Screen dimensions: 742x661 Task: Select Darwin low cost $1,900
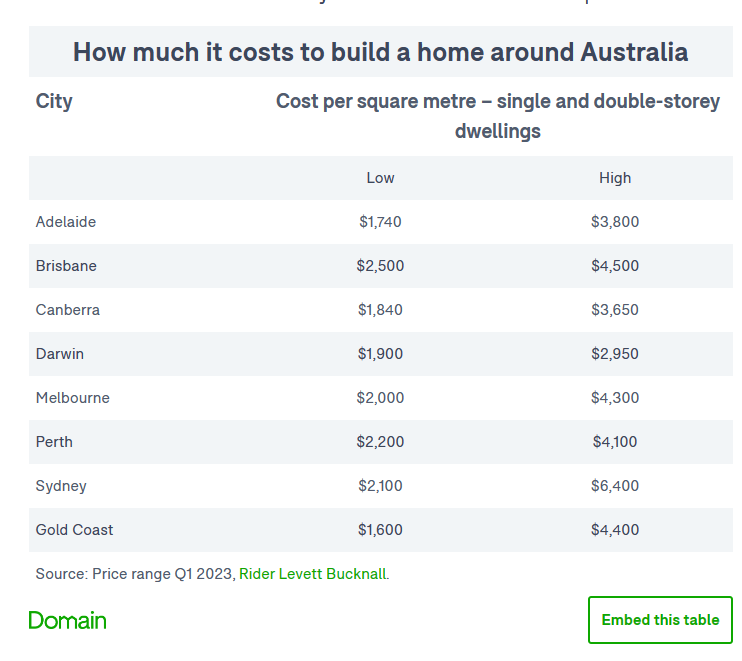point(380,354)
